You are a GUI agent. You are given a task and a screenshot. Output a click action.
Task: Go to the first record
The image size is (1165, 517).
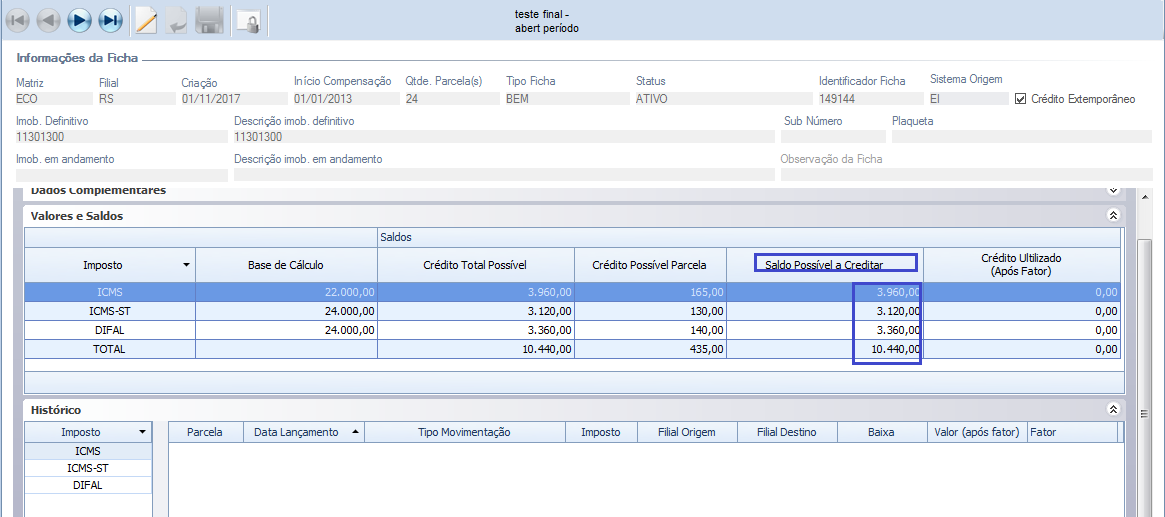[x=17, y=20]
